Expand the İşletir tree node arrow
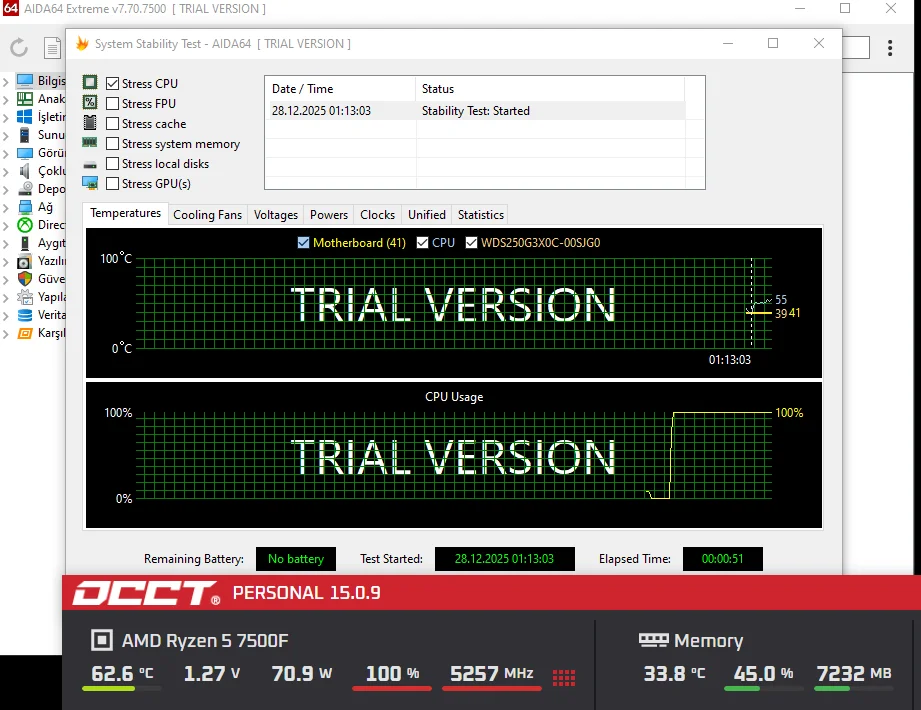 6,117
